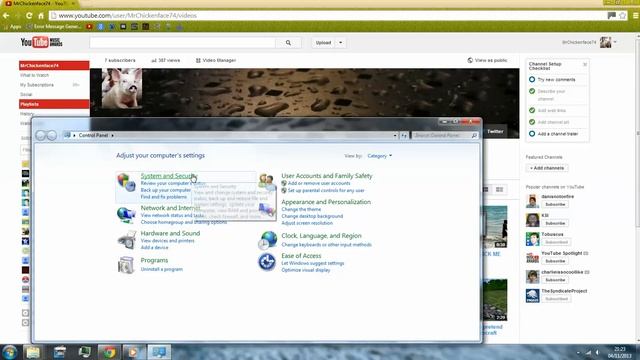Image resolution: width=640 pixels, height=360 pixels.
Task: Open Clock, Language, and Region
Action: tap(321, 236)
